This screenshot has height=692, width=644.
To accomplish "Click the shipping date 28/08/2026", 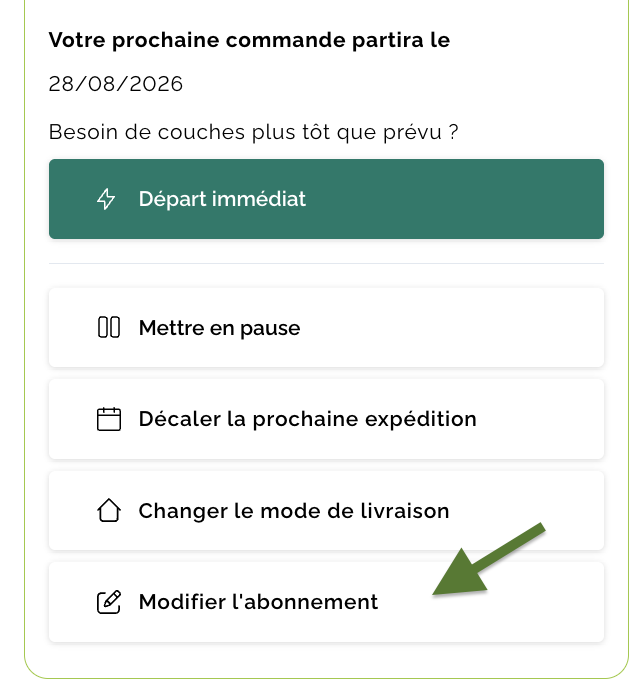I will click(116, 84).
